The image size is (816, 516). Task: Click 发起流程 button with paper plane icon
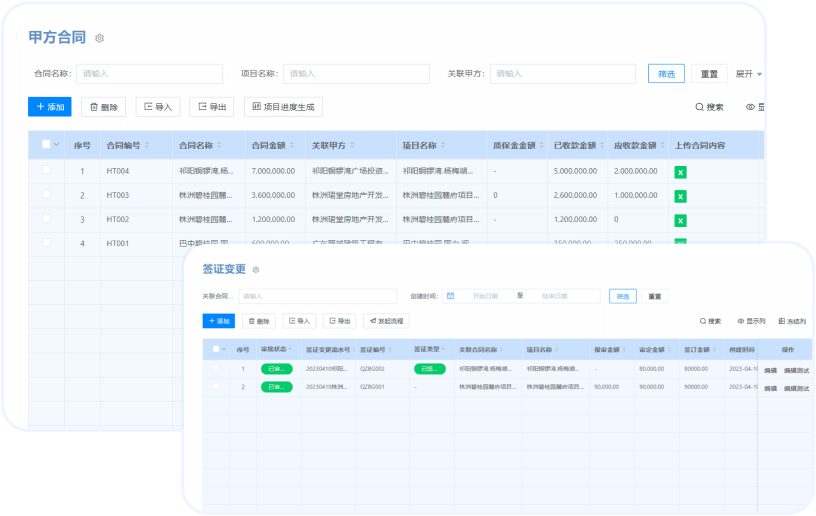pos(386,321)
